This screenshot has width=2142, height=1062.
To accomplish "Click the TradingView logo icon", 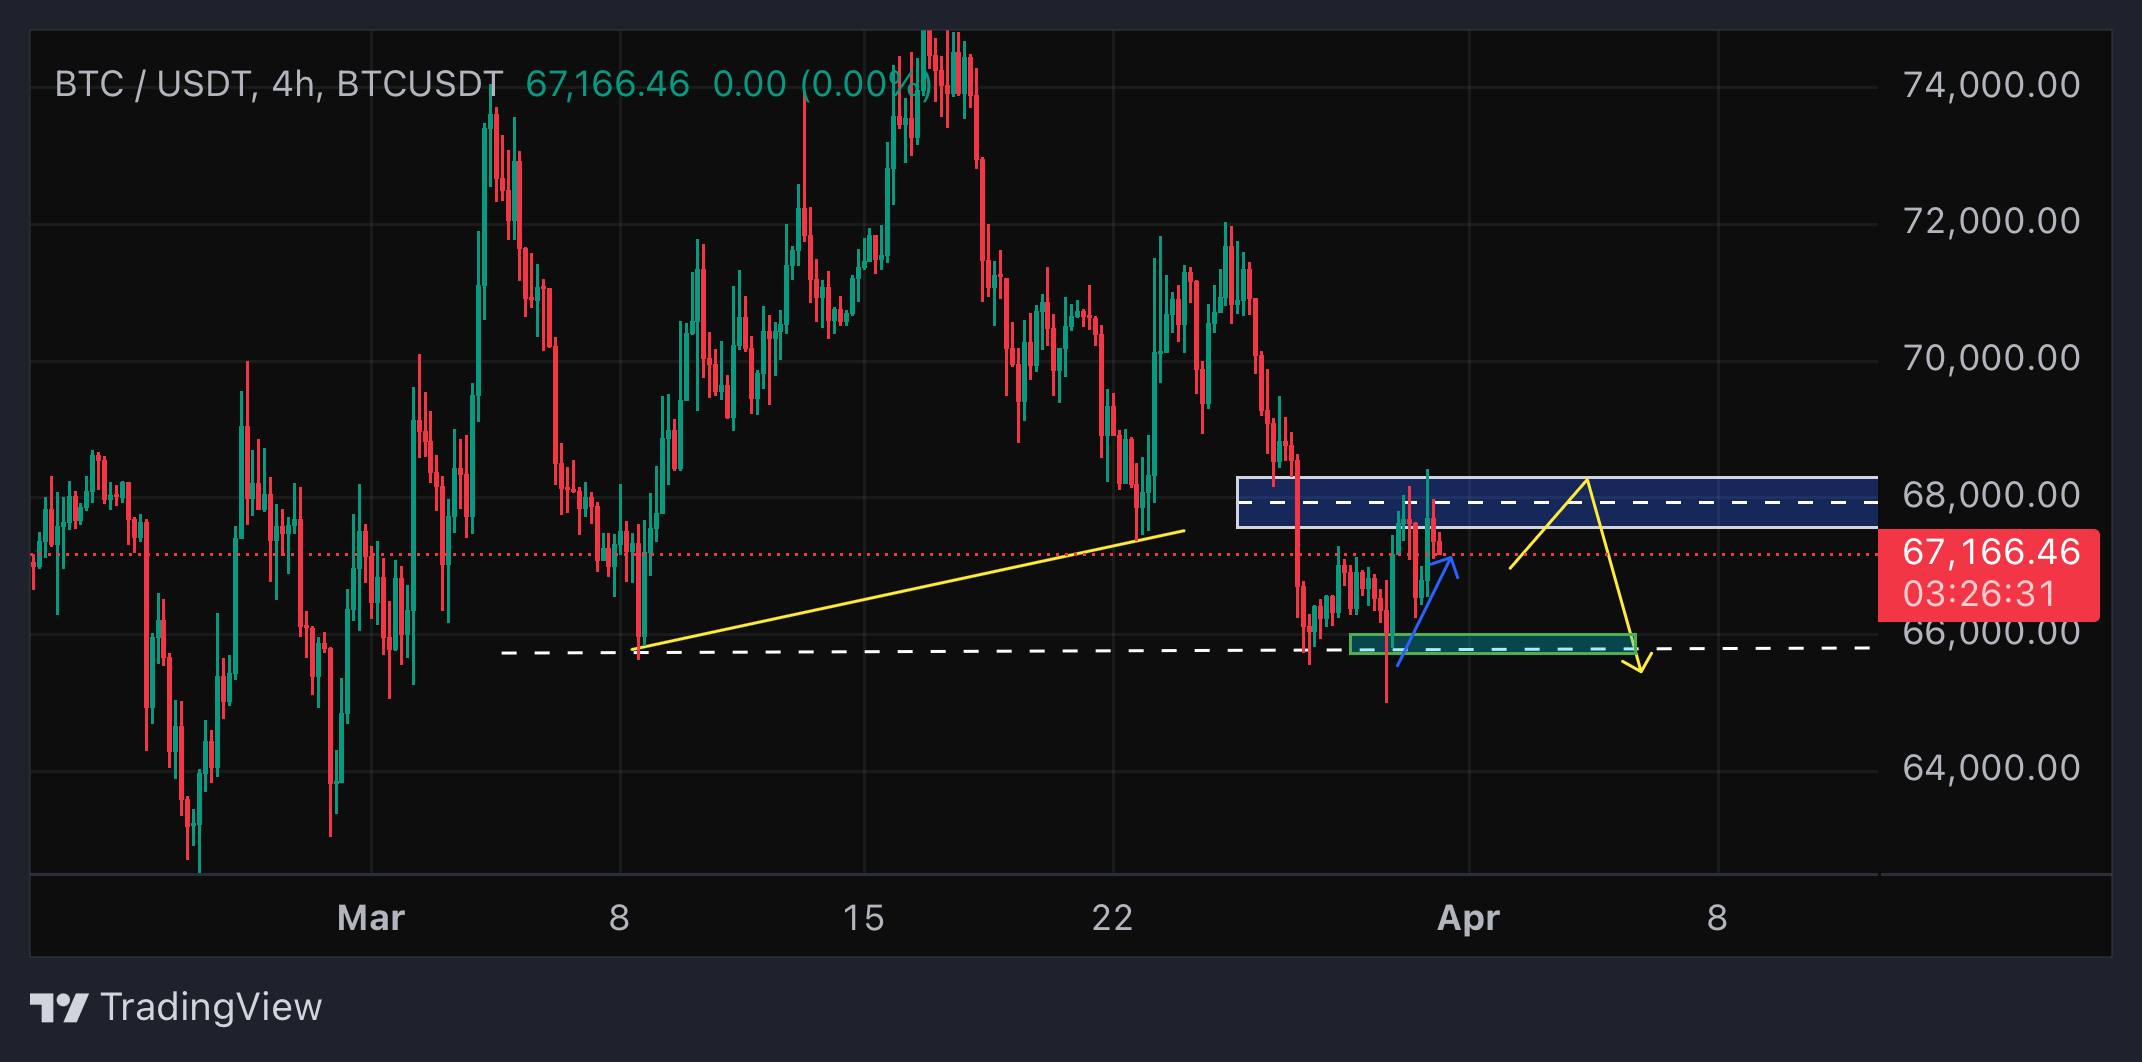I will (58, 1007).
